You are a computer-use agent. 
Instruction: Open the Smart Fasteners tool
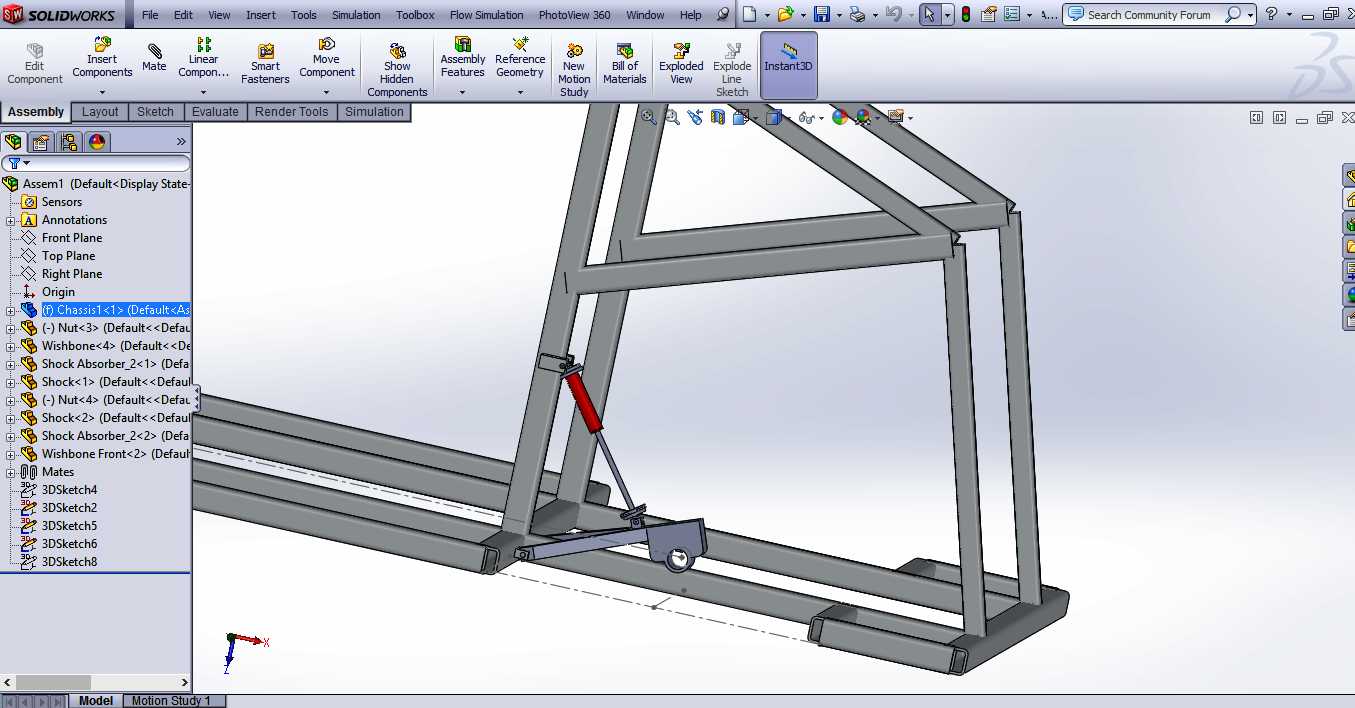click(x=265, y=64)
